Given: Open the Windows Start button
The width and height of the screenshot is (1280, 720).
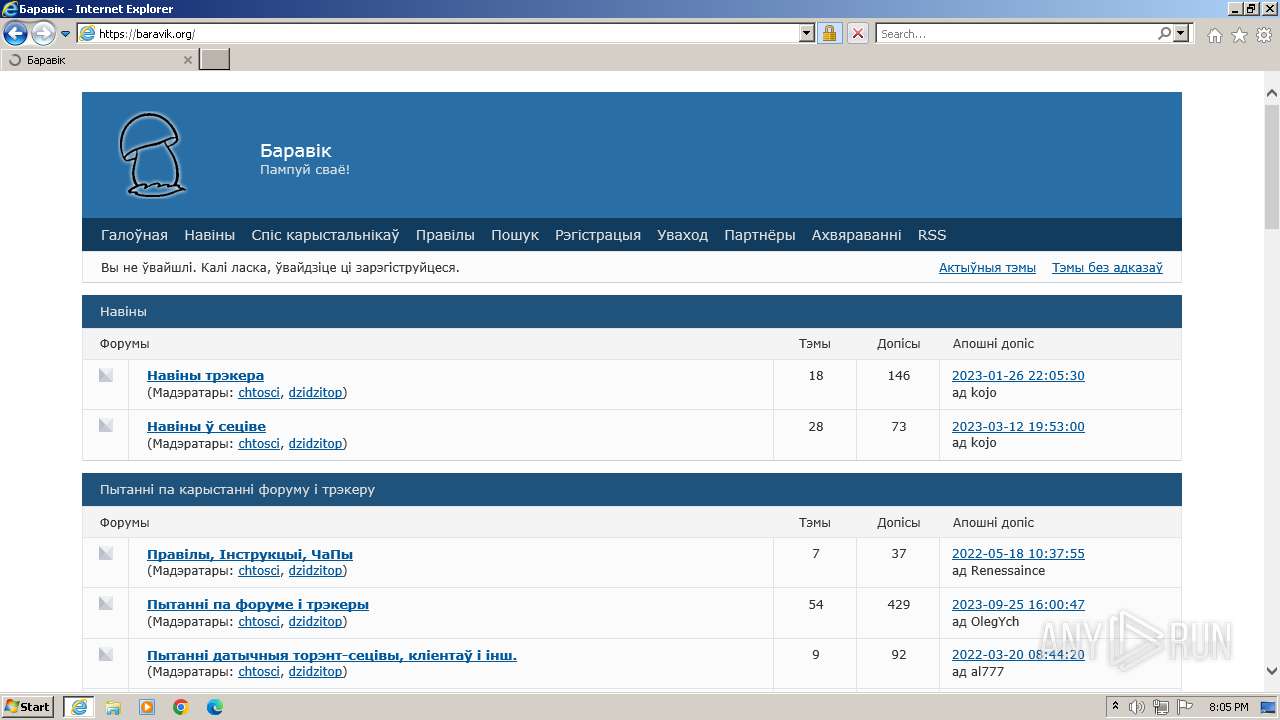Looking at the screenshot, I should [x=28, y=707].
